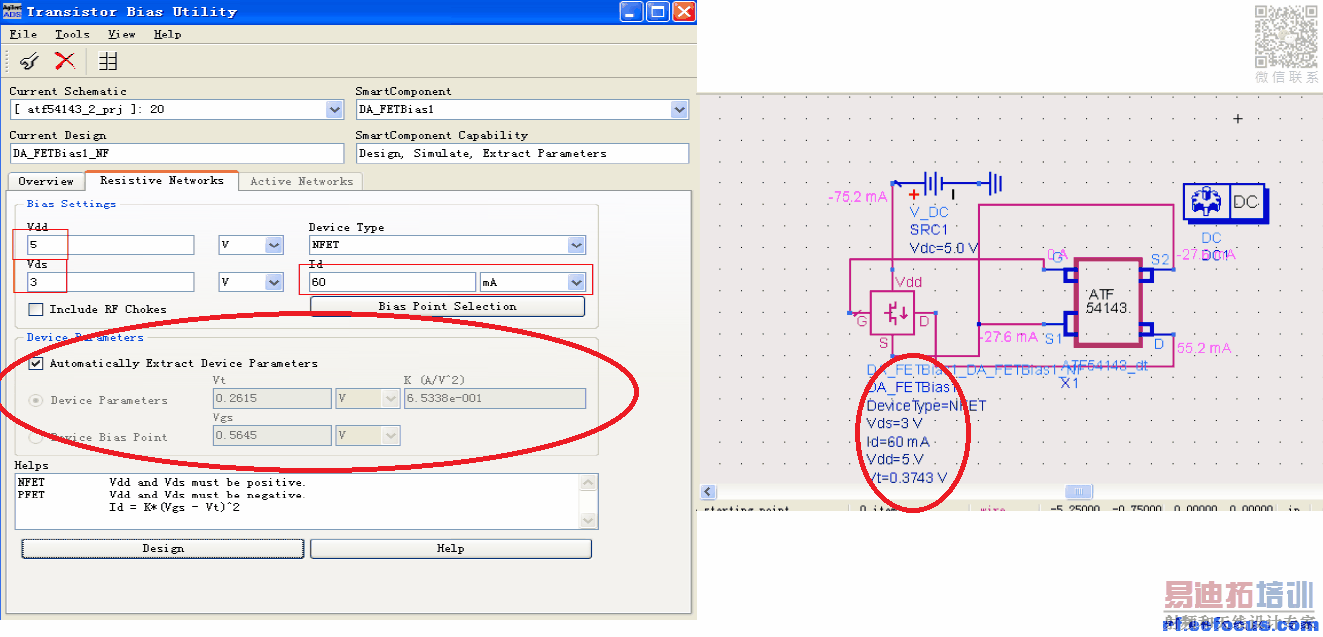Click the -75.2 mA current annotation
The image size is (1323, 637).
click(x=857, y=198)
